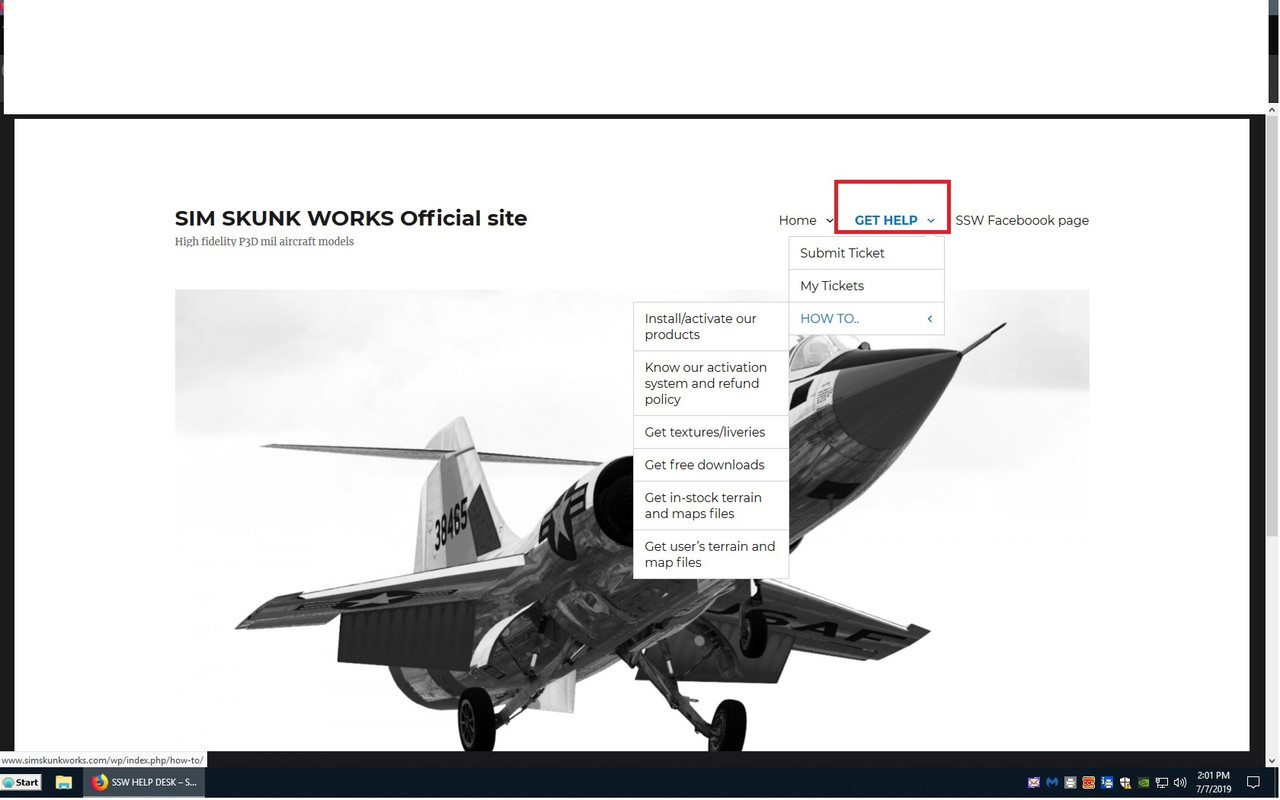Choose Submit Ticket from the GET HELP menu
The width and height of the screenshot is (1280, 800).
866,253
